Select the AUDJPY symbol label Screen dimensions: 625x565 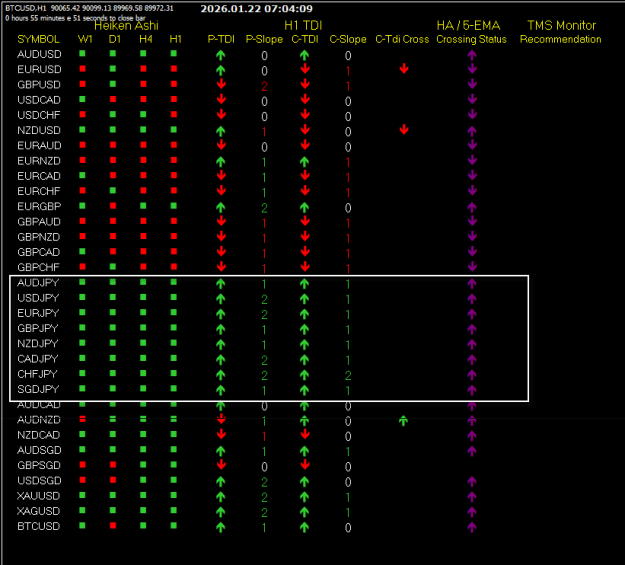tap(38, 283)
